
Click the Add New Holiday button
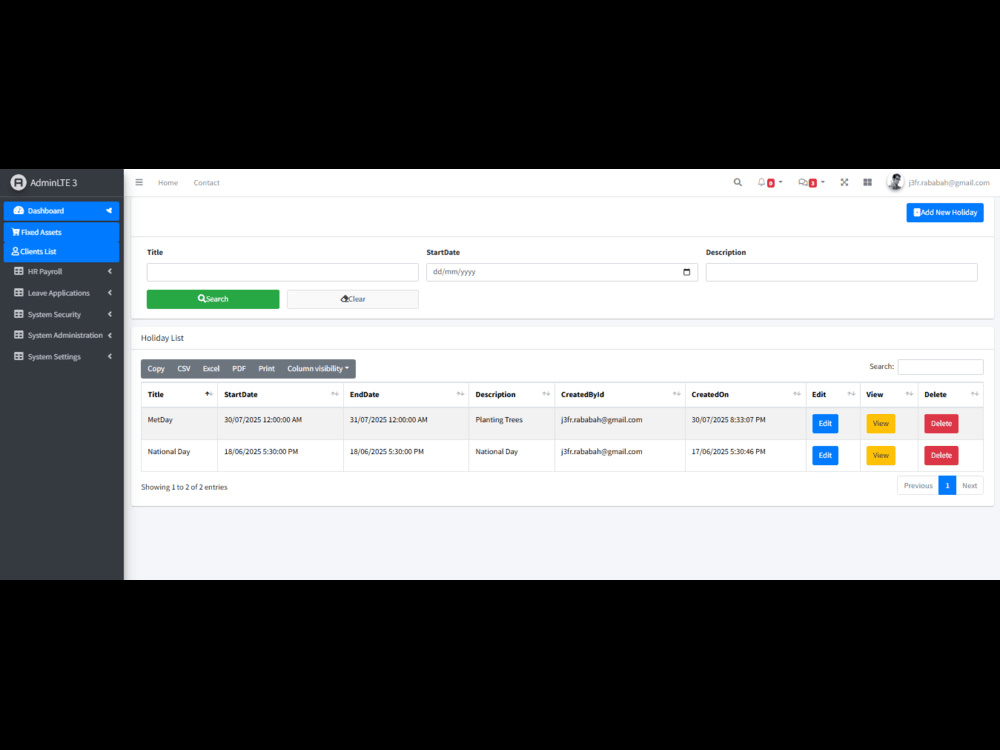945,212
